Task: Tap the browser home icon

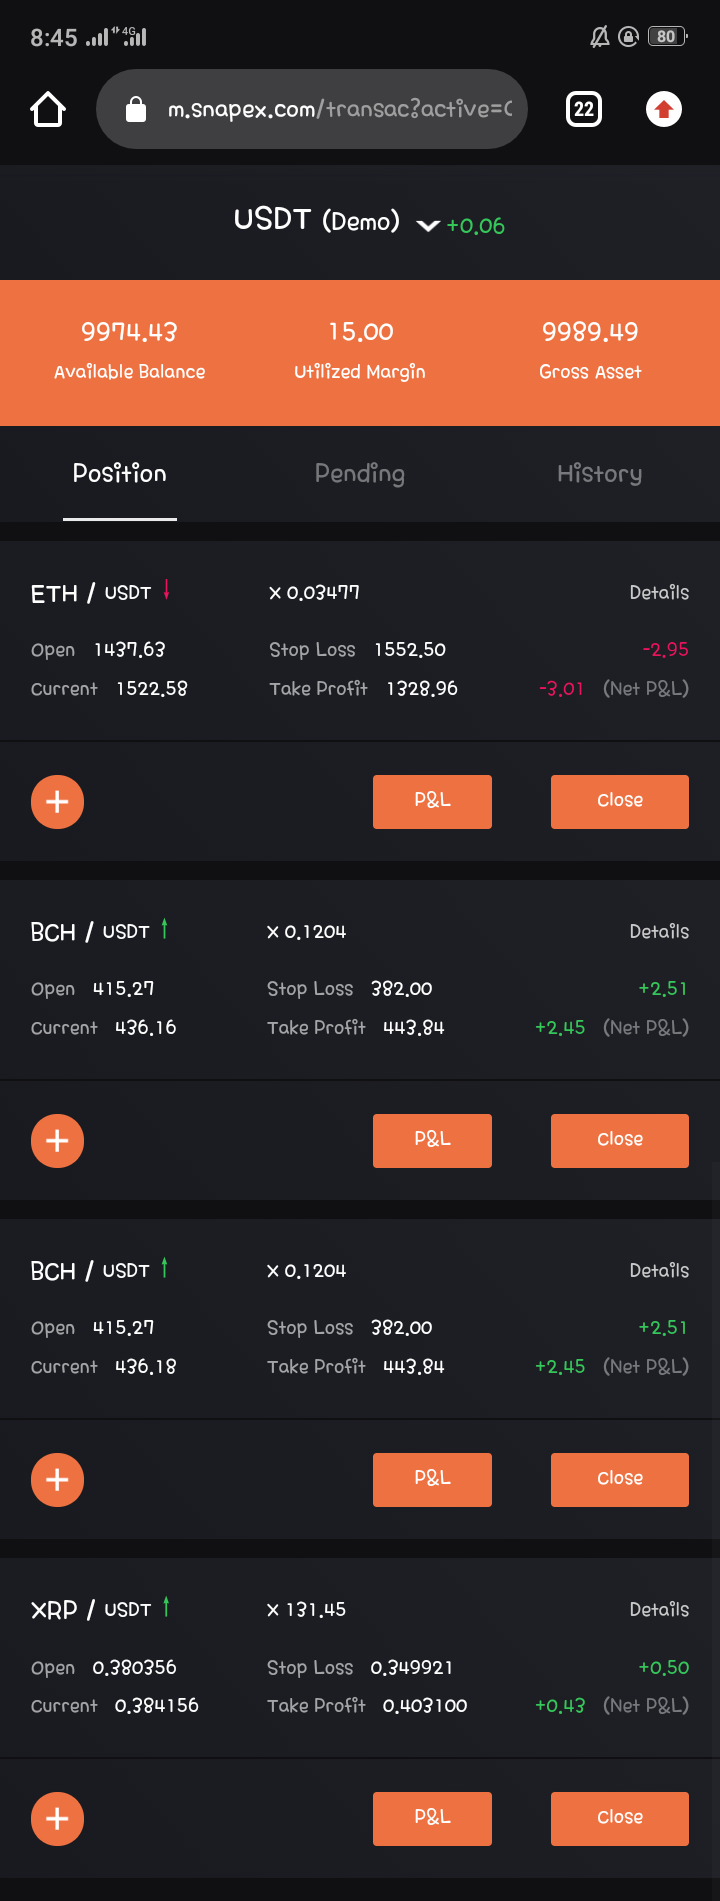Action: [48, 109]
